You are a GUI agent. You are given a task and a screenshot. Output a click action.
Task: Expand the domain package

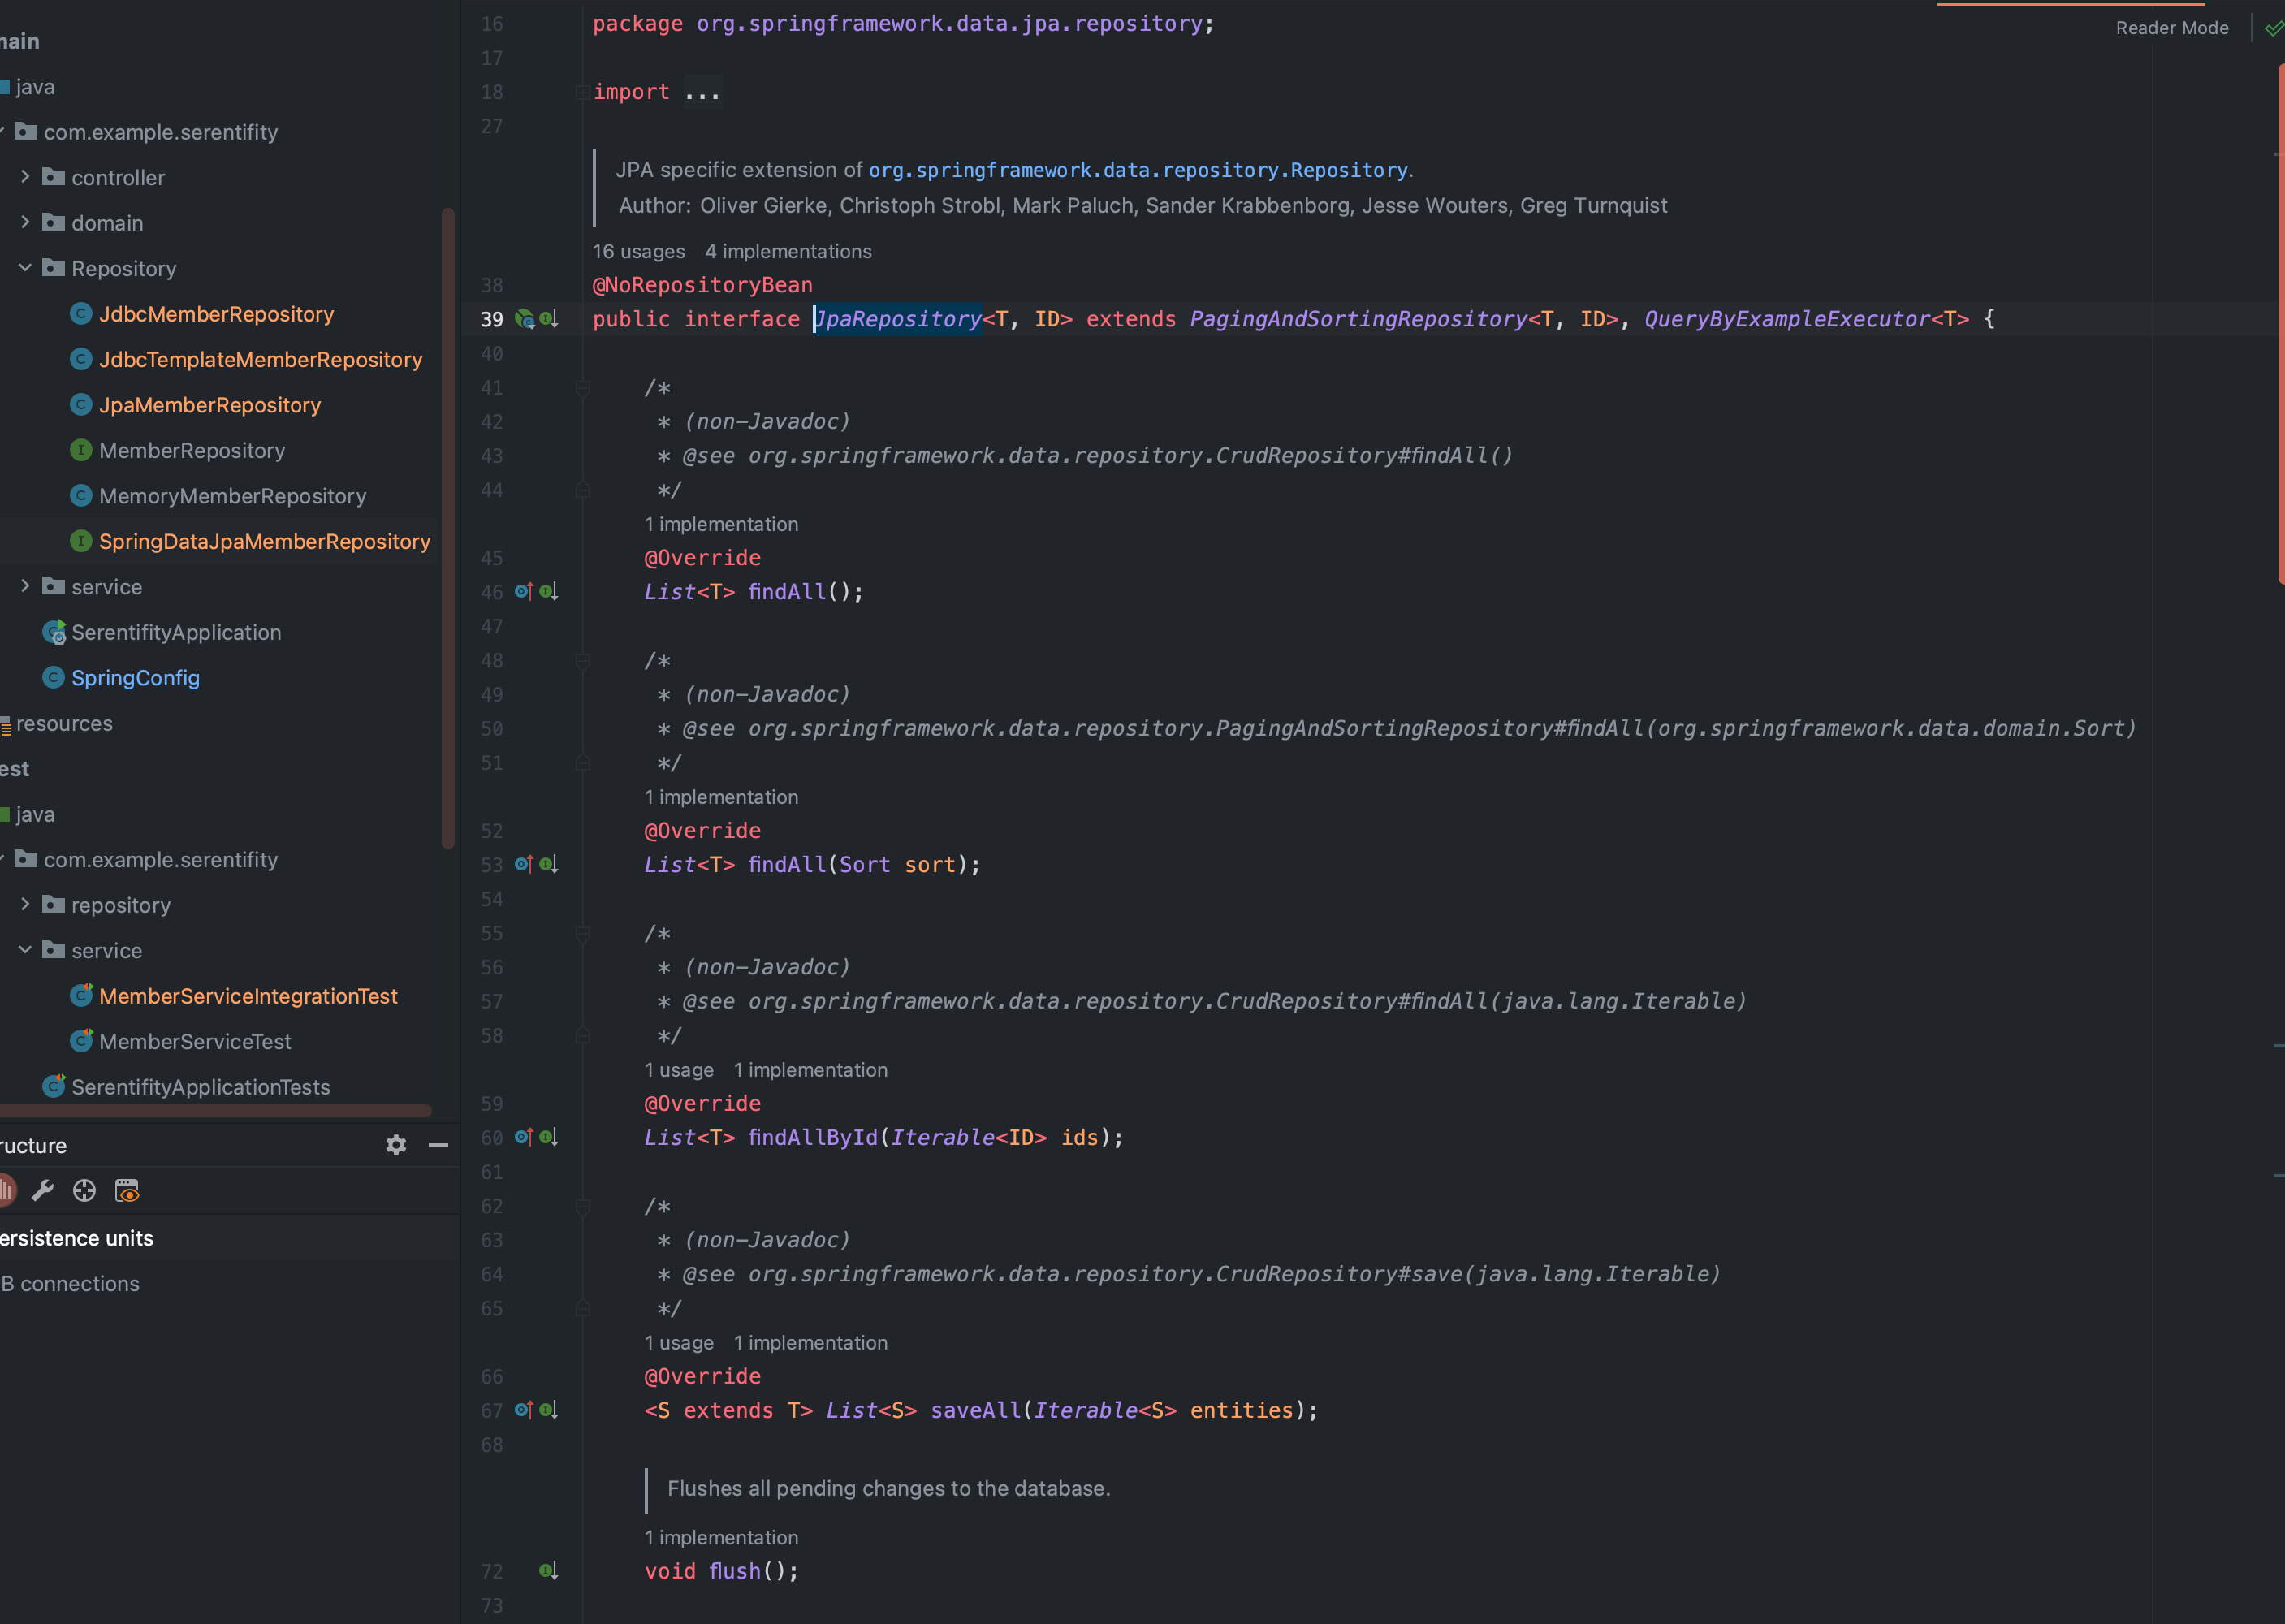coord(25,222)
